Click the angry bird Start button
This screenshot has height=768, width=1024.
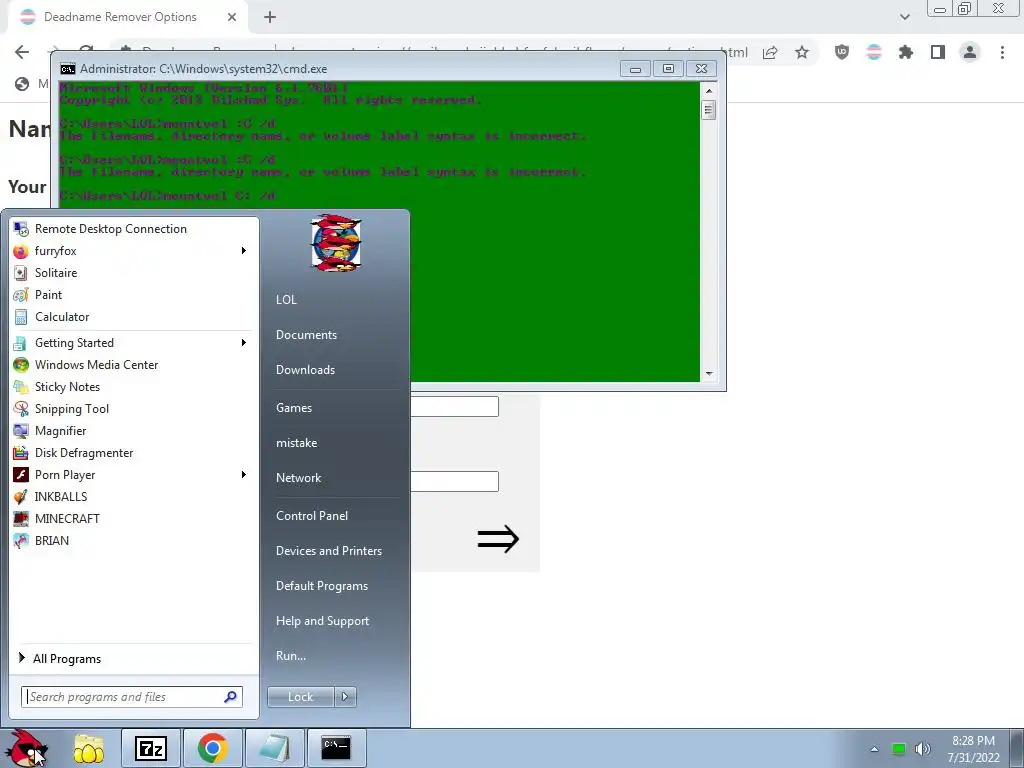[x=26, y=748]
